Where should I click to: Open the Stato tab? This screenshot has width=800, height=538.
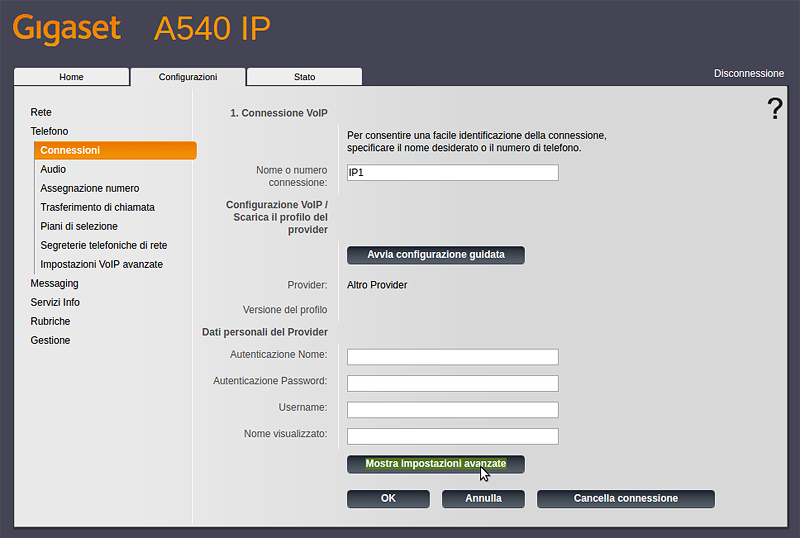(x=305, y=77)
